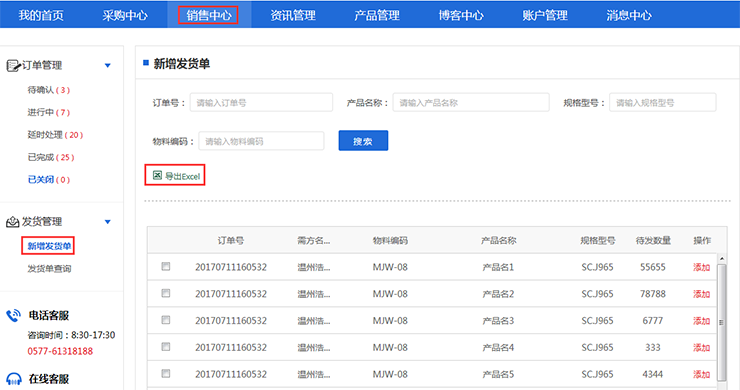
Task: Click the 产品名称 column header
Action: [498, 240]
